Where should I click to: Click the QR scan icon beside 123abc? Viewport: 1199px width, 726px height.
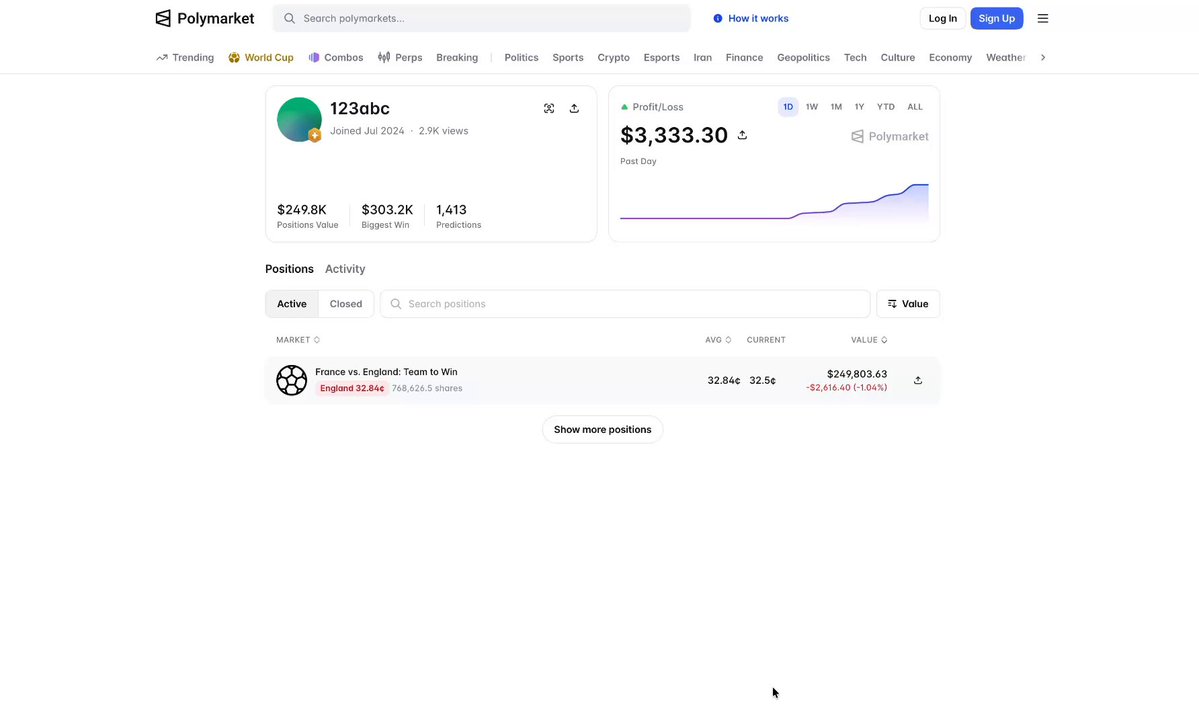tap(549, 109)
